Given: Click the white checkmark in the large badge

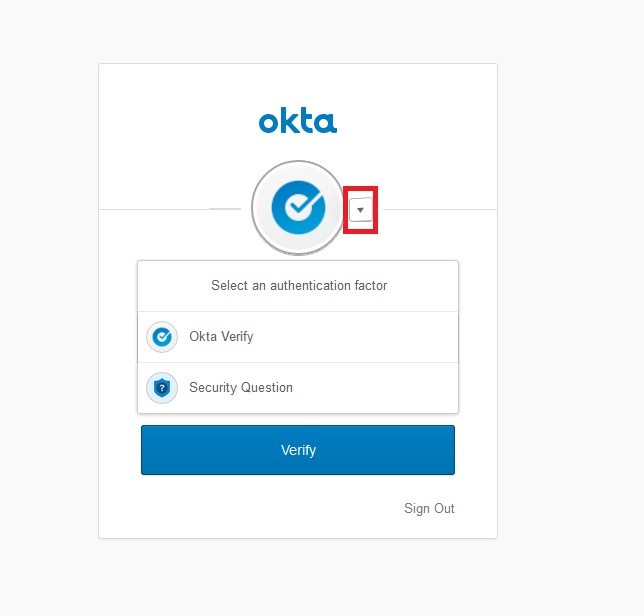Looking at the screenshot, I should (x=300, y=206).
